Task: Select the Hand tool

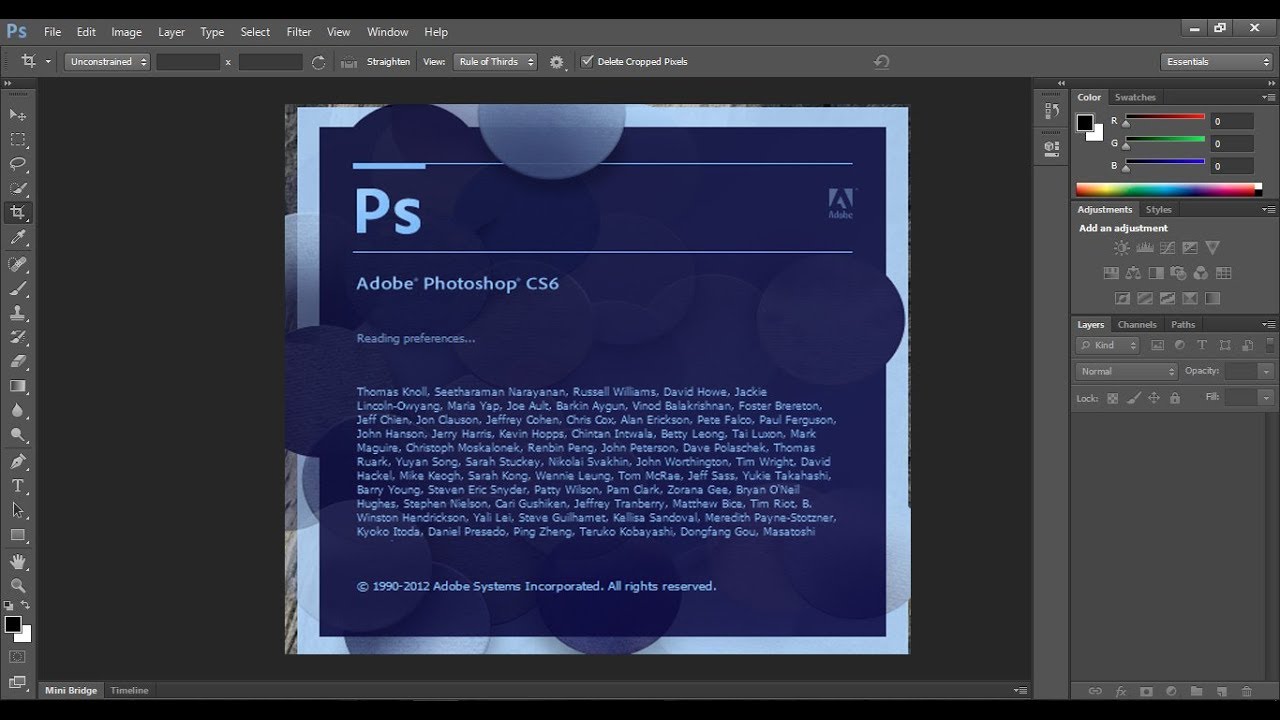Action: tap(18, 562)
